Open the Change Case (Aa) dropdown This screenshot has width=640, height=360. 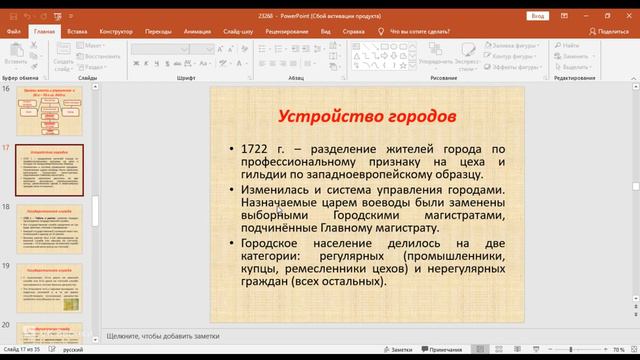(x=204, y=63)
